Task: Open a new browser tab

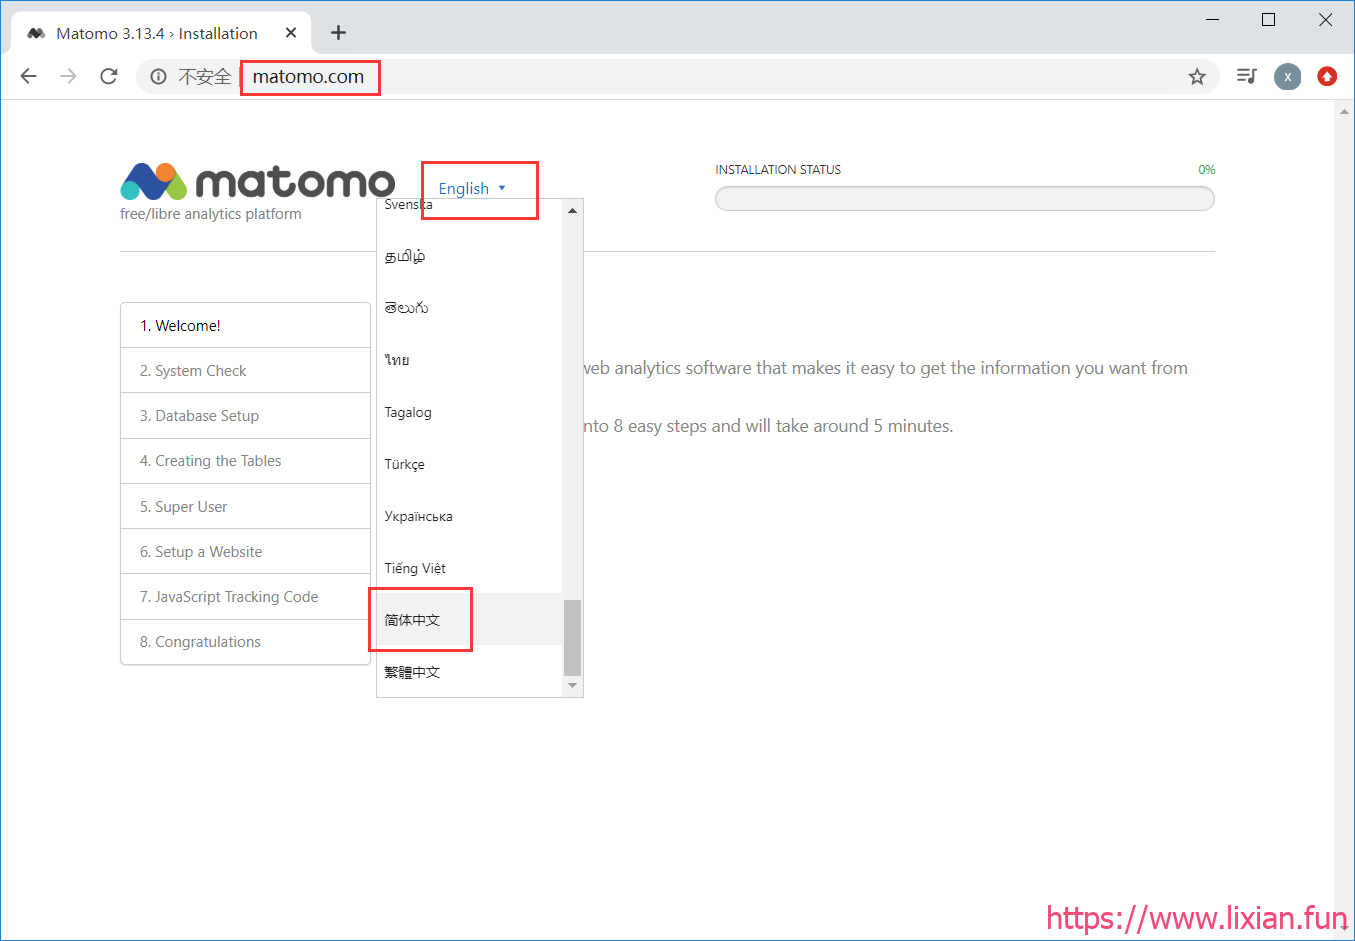Action: pyautogui.click(x=339, y=33)
